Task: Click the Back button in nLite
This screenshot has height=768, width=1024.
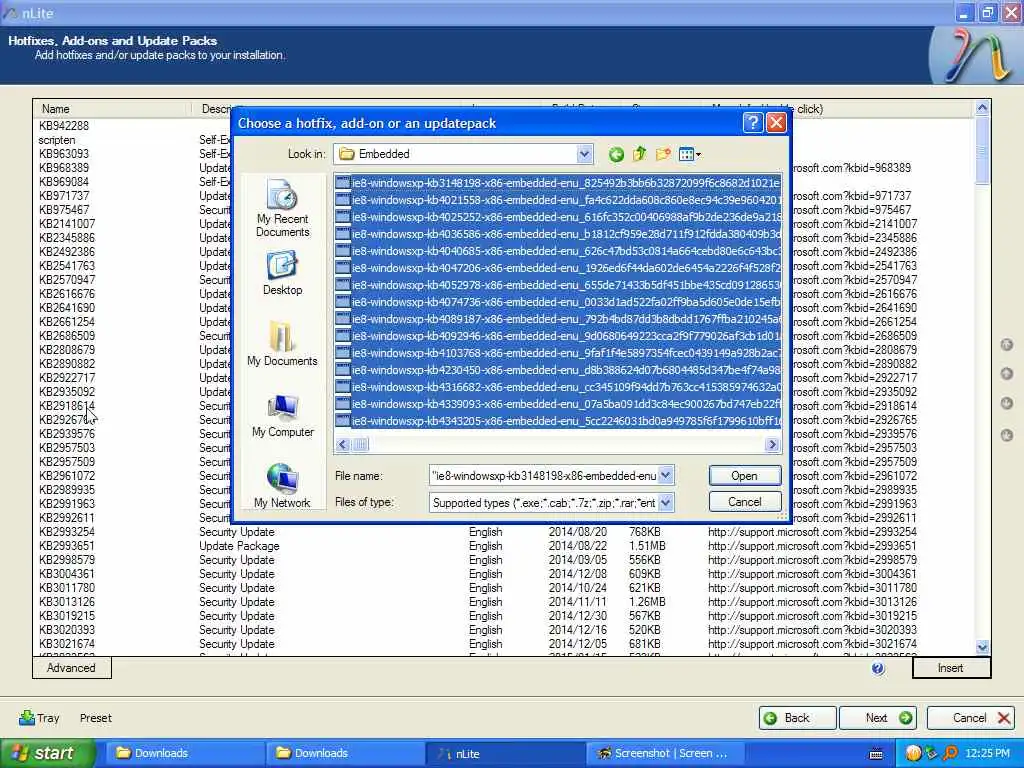Action: [x=797, y=718]
